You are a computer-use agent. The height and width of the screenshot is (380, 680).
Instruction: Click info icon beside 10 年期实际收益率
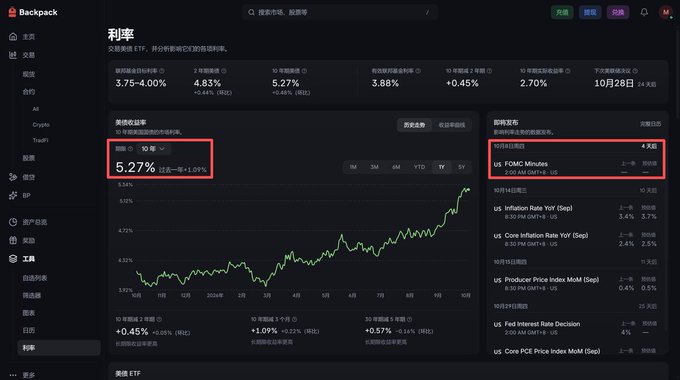568,71
